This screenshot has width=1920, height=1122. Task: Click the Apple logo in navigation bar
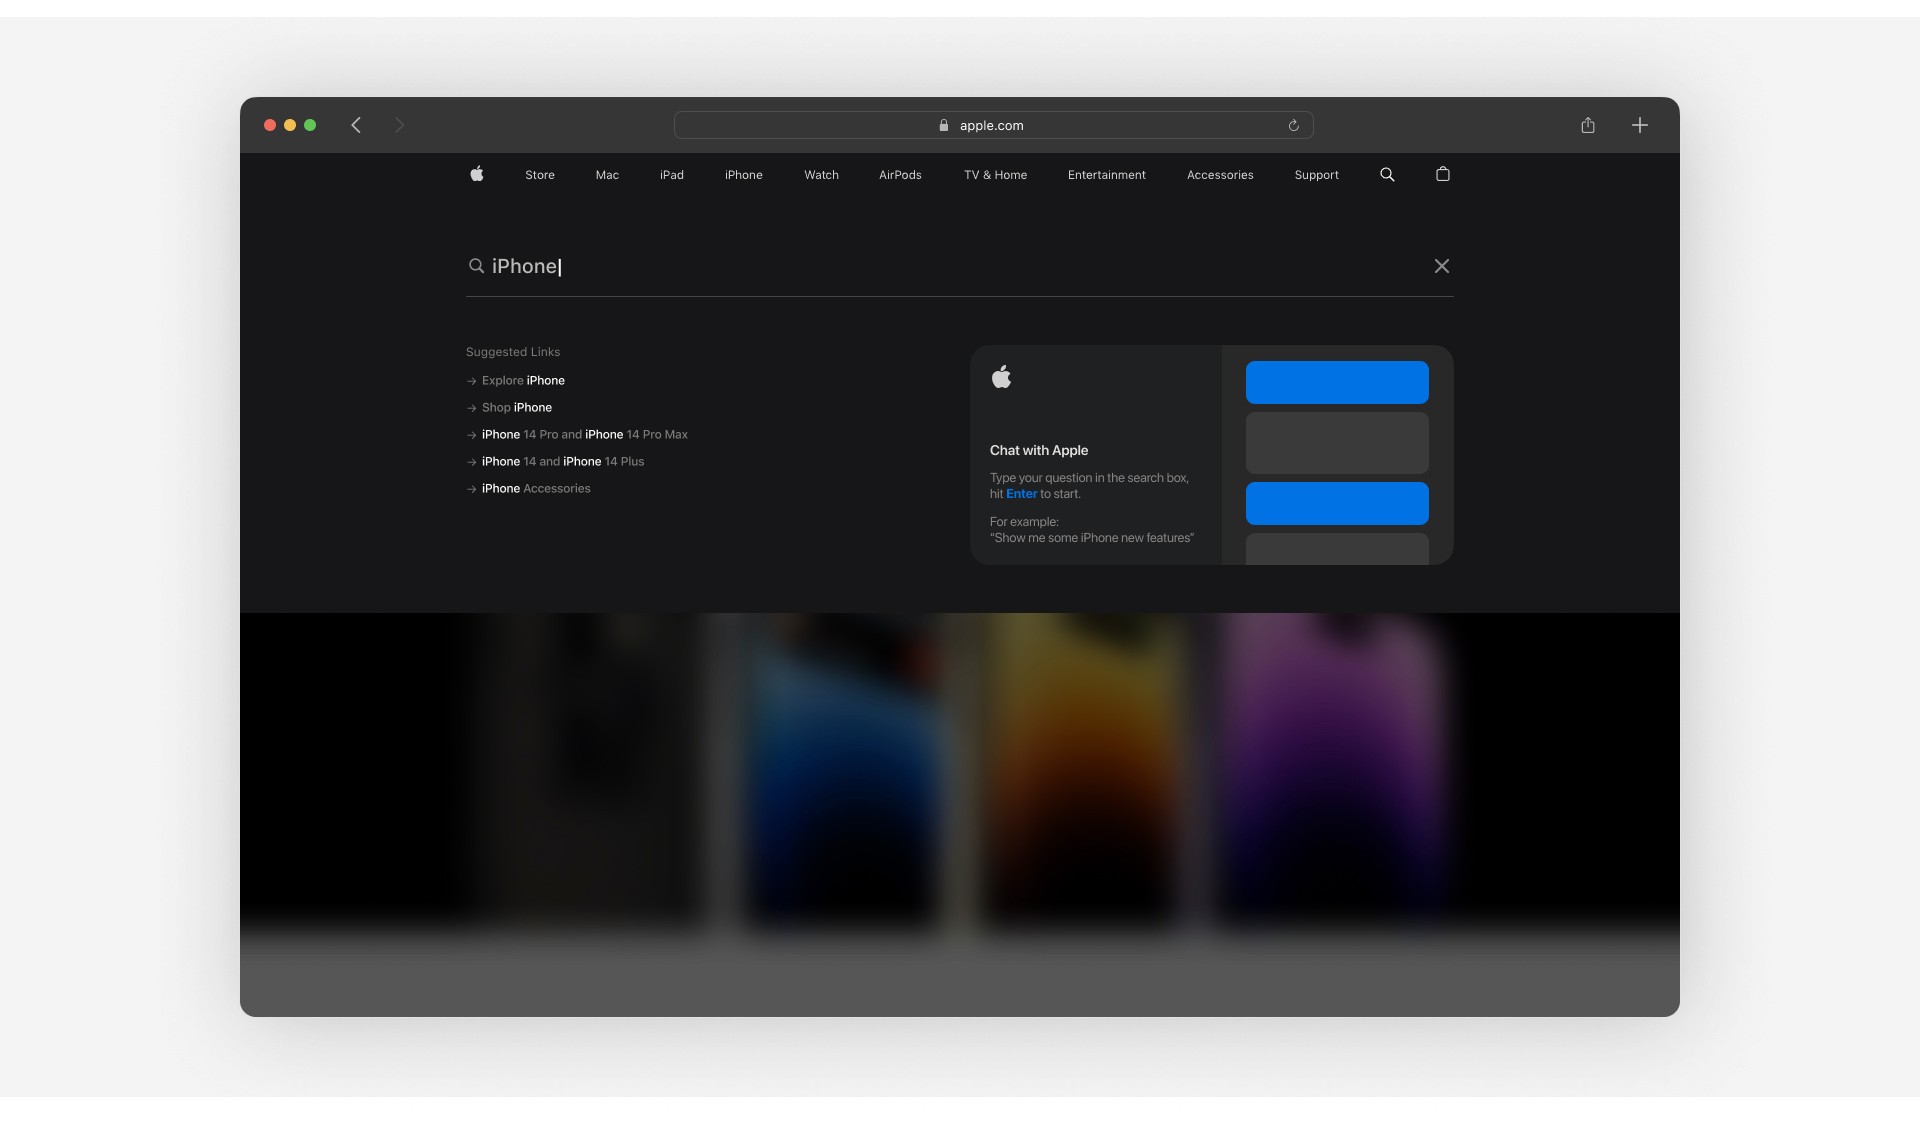(x=477, y=174)
